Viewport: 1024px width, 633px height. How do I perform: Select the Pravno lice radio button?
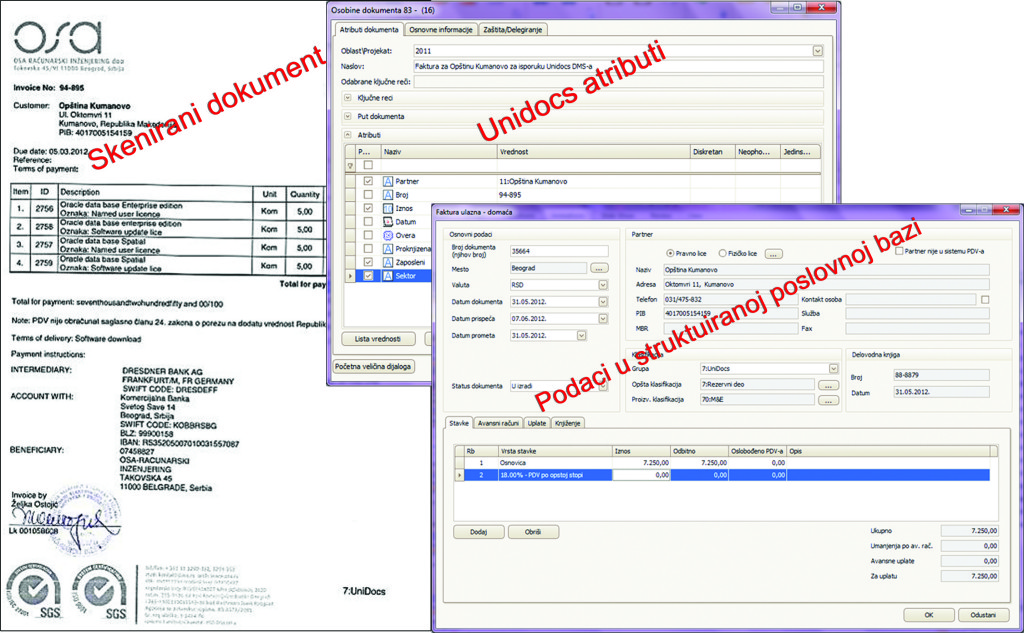pyautogui.click(x=670, y=253)
